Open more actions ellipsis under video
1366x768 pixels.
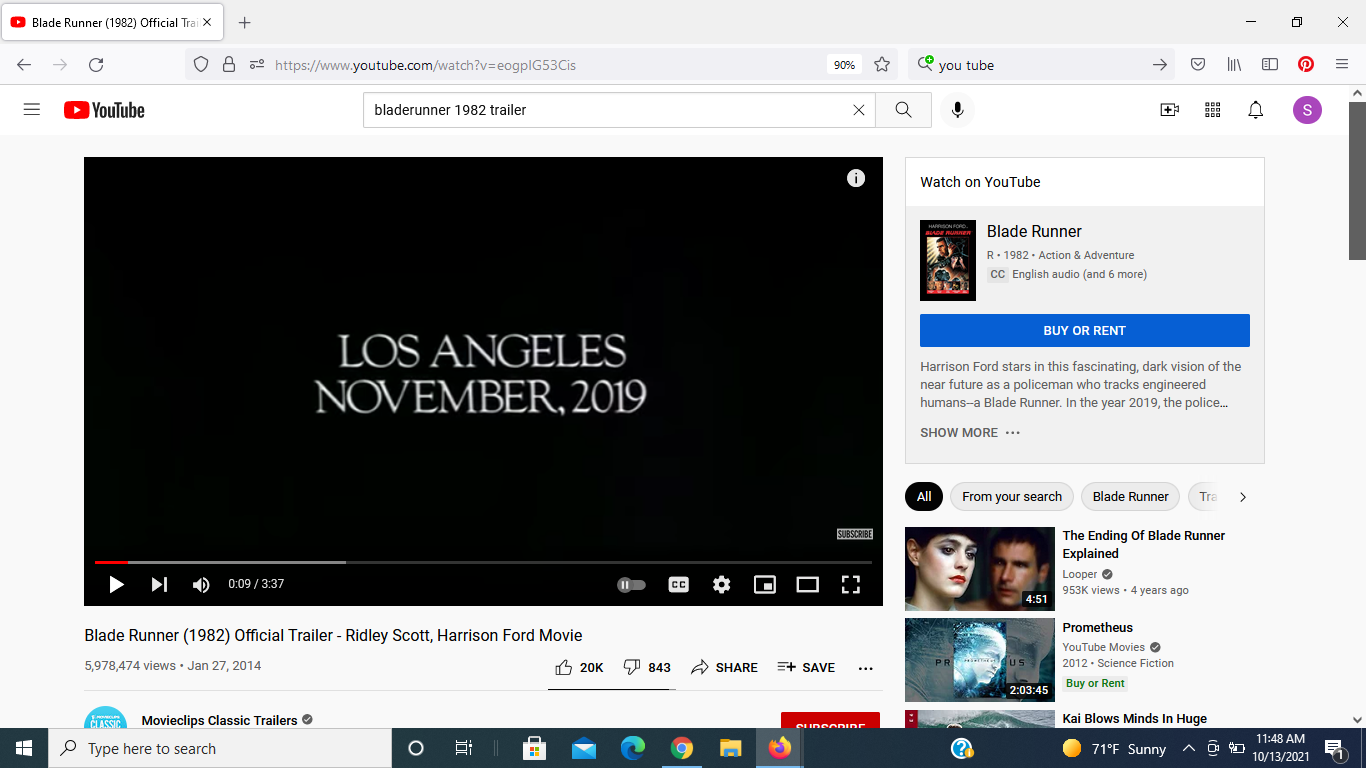[x=866, y=668]
